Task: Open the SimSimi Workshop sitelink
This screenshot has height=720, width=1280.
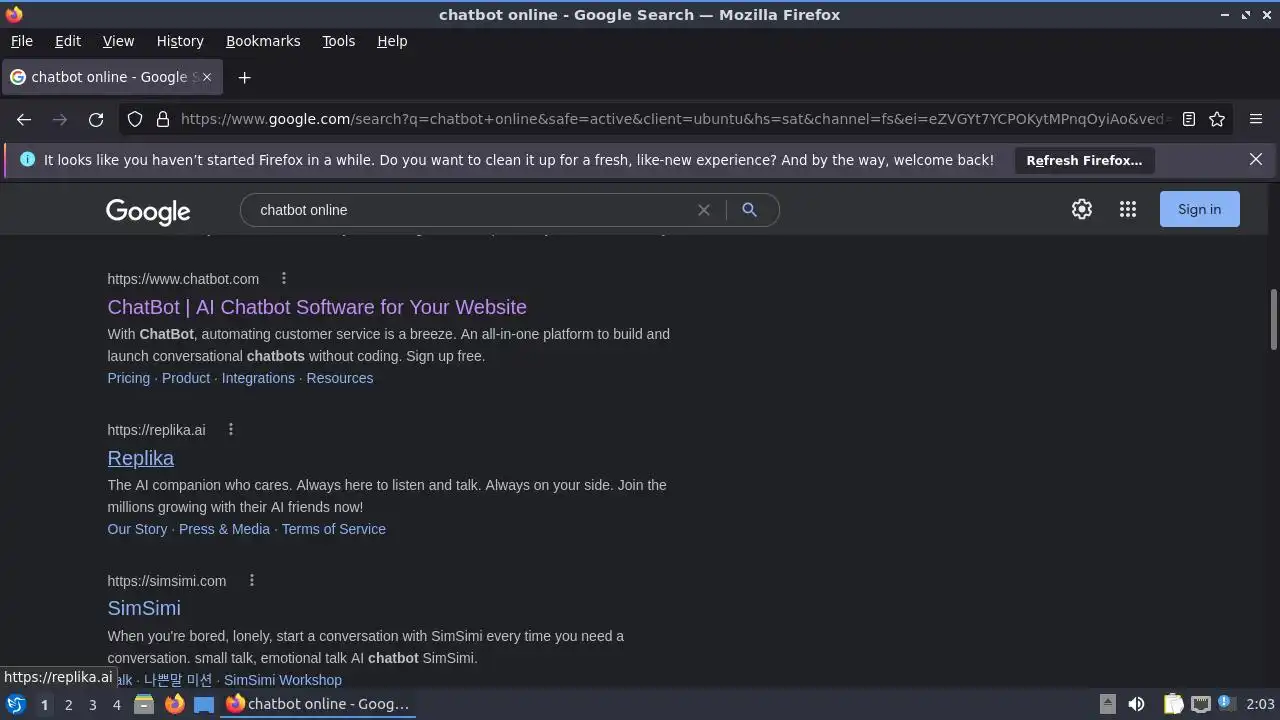Action: pyautogui.click(x=283, y=680)
